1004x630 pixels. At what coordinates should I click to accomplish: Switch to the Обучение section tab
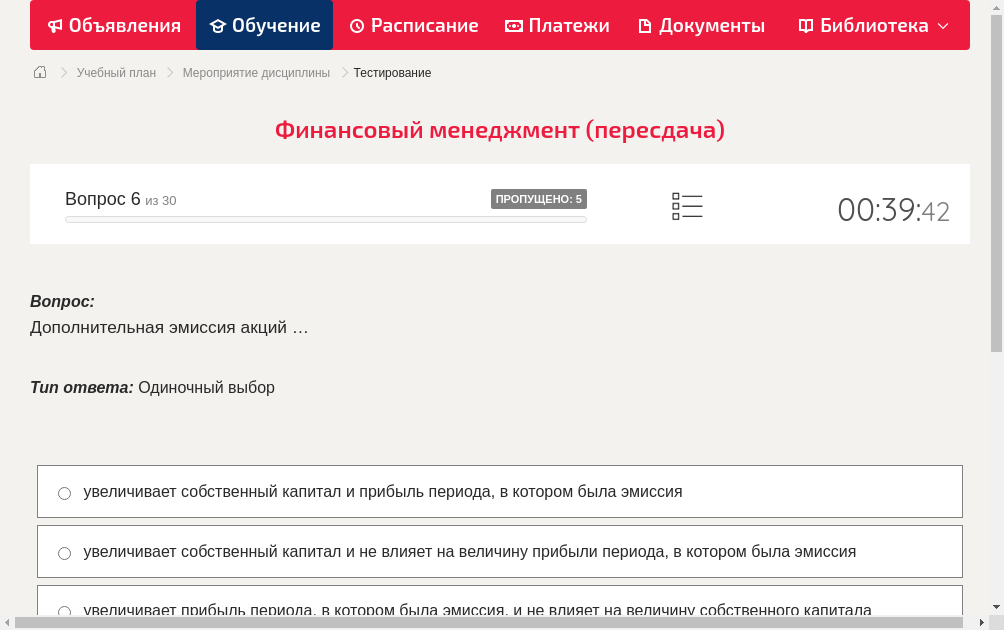[264, 25]
